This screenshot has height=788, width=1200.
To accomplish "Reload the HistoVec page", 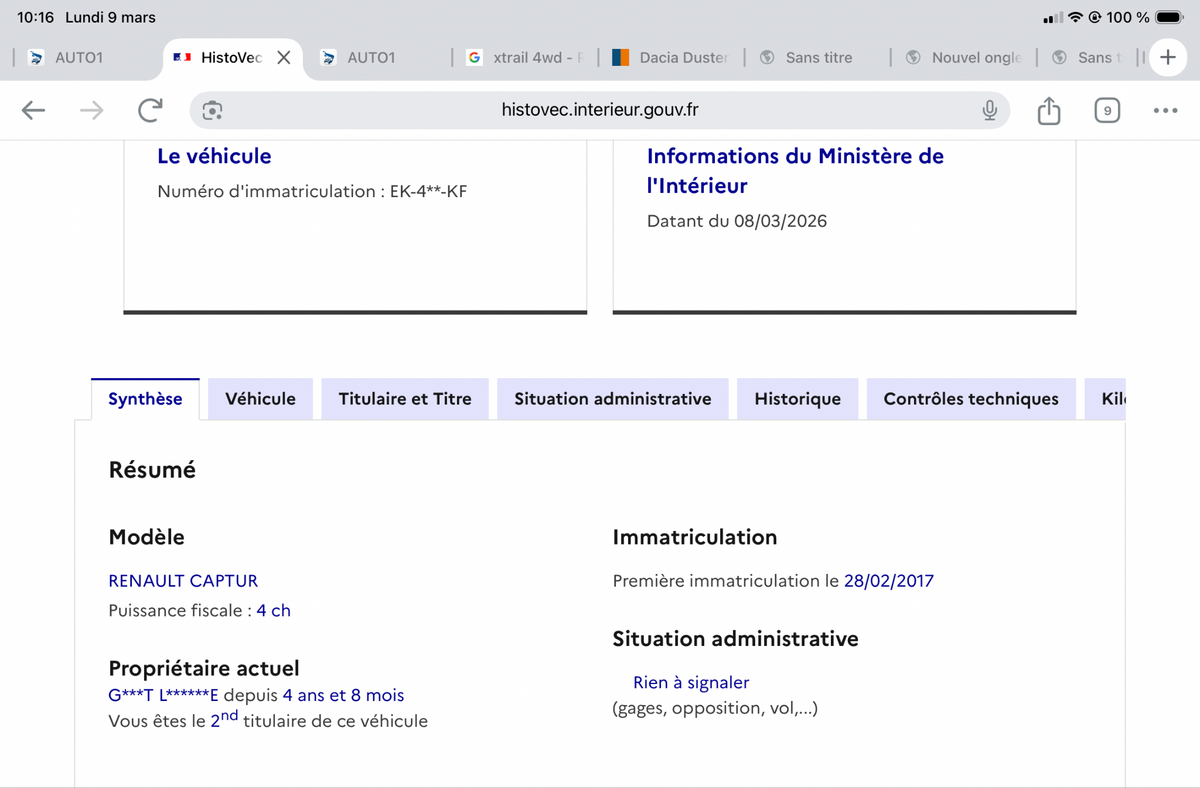I will tap(150, 110).
